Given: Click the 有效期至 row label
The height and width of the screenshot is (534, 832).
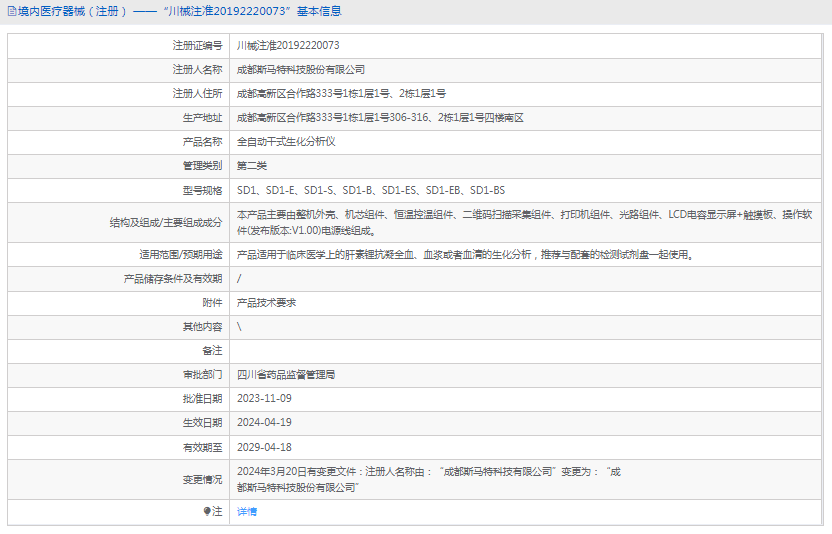Looking at the screenshot, I should (203, 447).
